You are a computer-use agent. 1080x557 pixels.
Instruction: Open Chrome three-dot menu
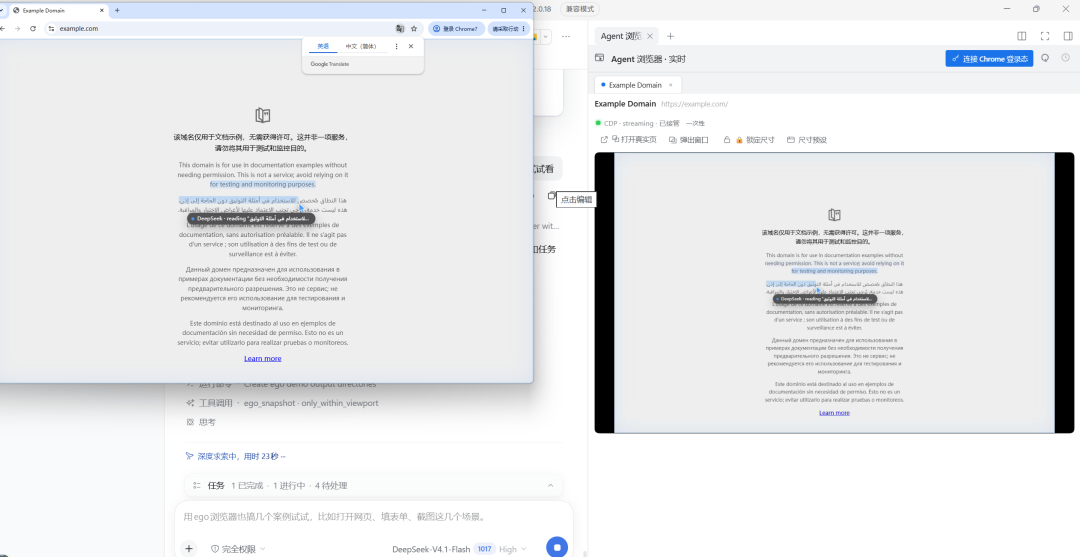(x=524, y=29)
